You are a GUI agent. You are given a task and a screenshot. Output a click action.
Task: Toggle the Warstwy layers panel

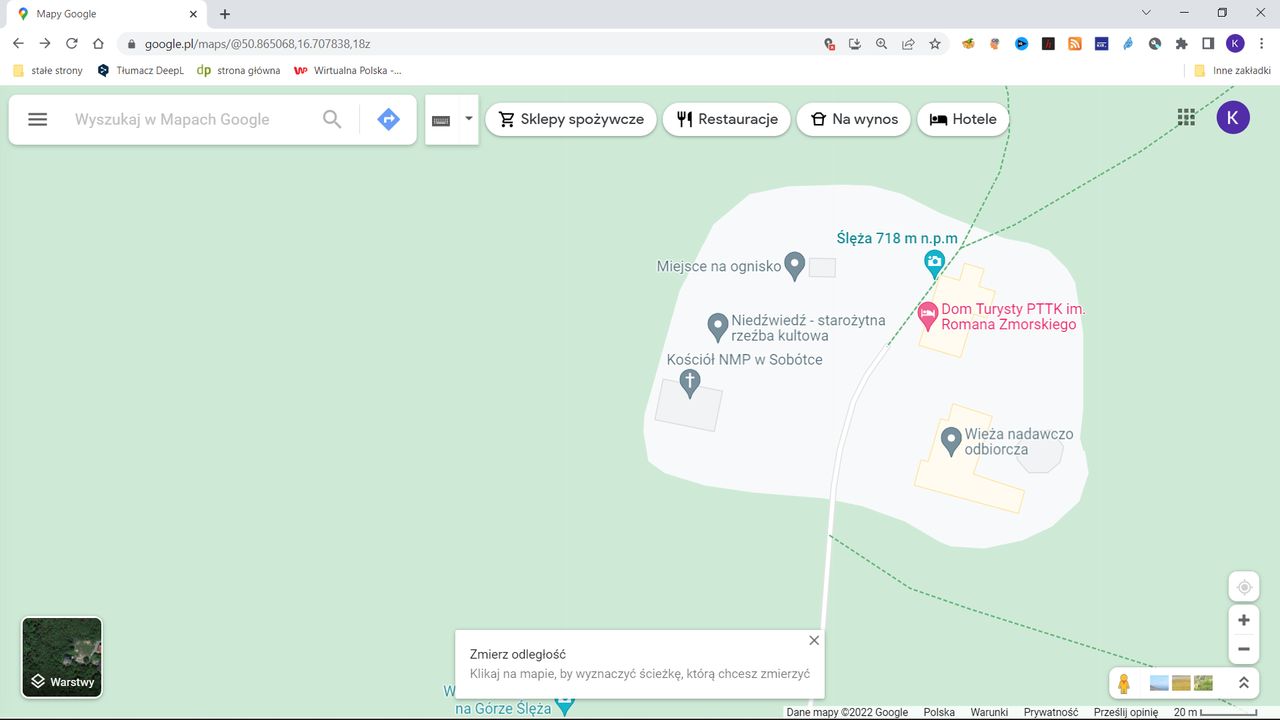pos(61,656)
